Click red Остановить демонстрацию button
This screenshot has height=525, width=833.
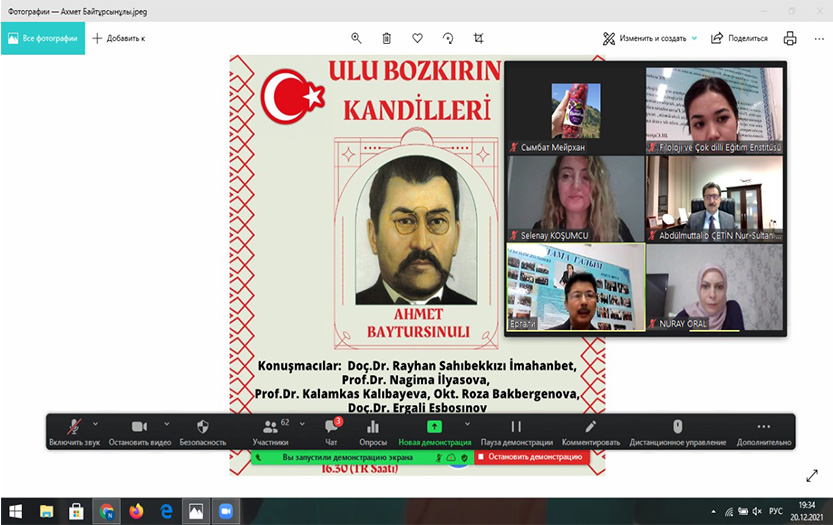(x=531, y=457)
